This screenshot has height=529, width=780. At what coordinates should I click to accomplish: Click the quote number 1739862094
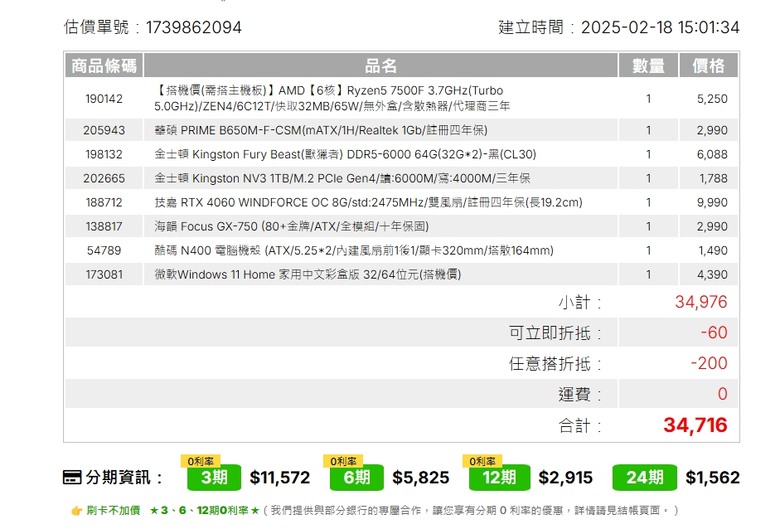click(x=194, y=27)
